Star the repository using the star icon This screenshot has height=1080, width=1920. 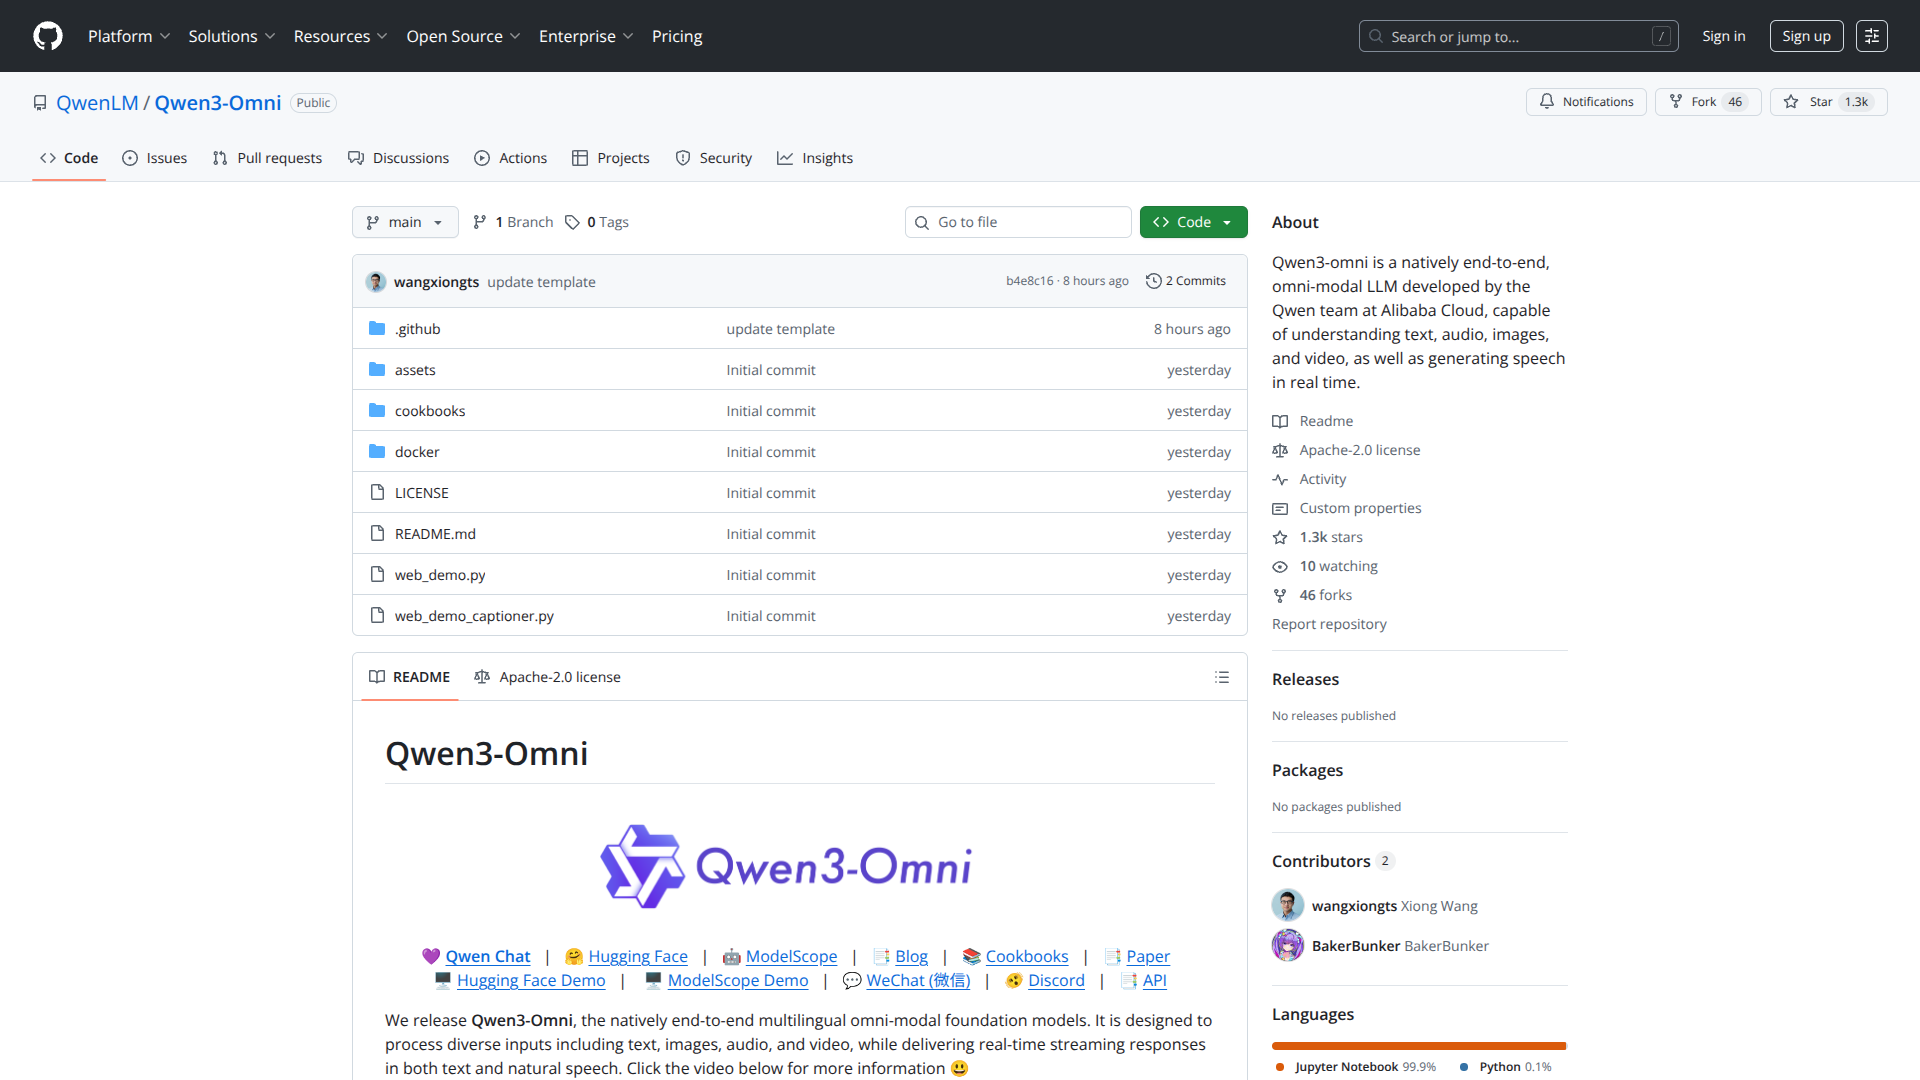[1793, 101]
